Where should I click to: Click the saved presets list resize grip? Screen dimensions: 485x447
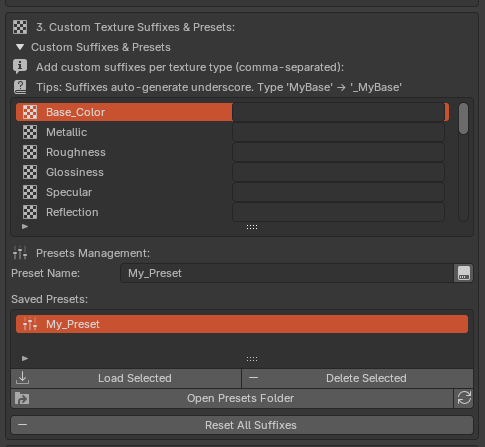(252, 359)
